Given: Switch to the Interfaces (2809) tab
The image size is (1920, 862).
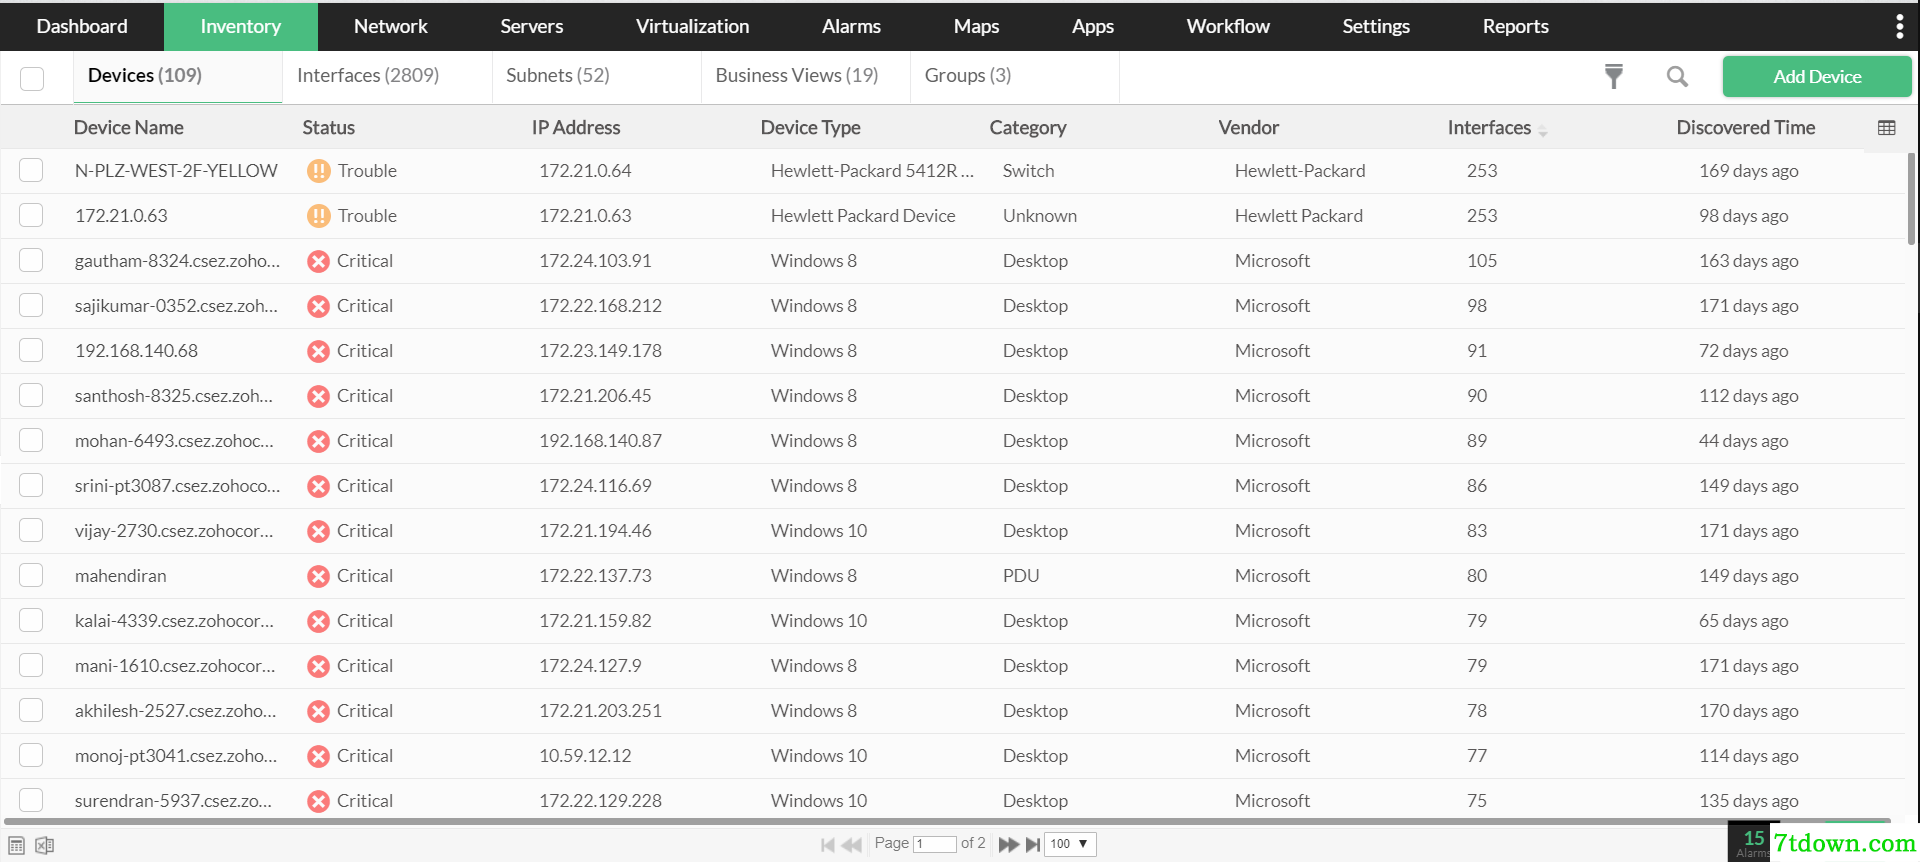Looking at the screenshot, I should [368, 75].
